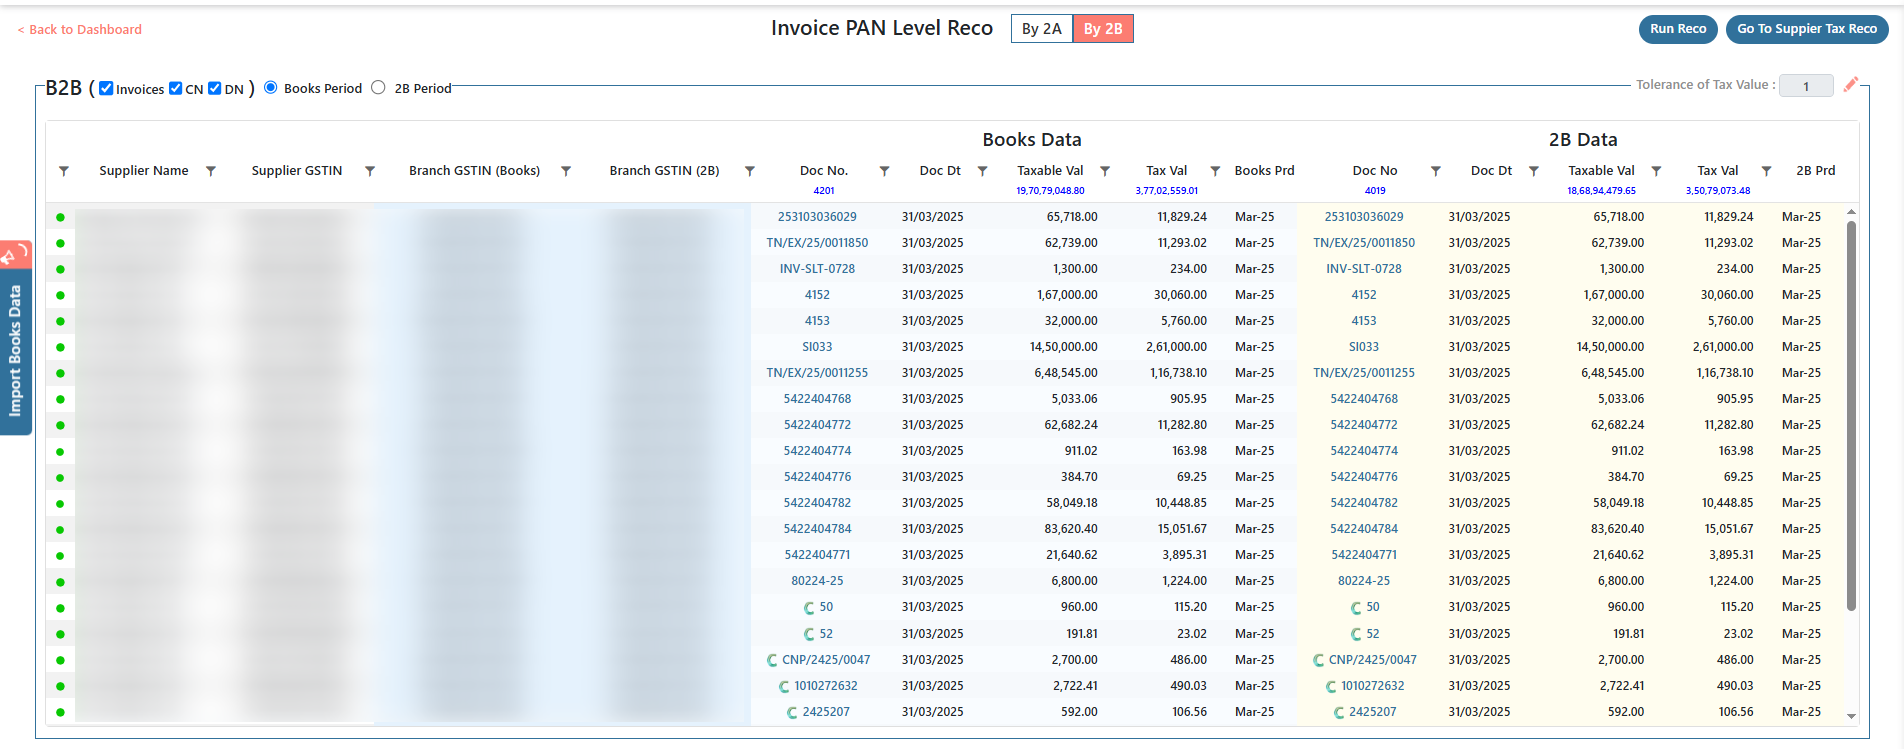Select the Books Period radio button
Screen dimensions: 1904x749
270,87
